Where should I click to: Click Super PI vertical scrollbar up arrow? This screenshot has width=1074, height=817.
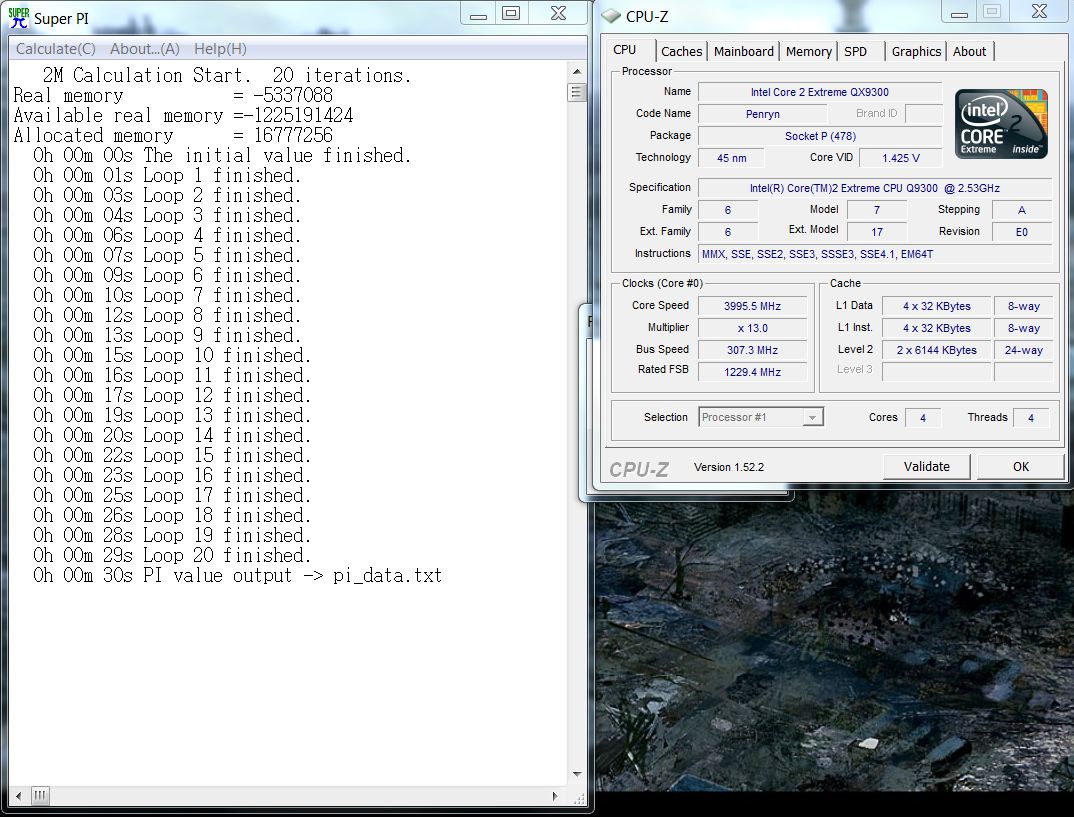577,71
